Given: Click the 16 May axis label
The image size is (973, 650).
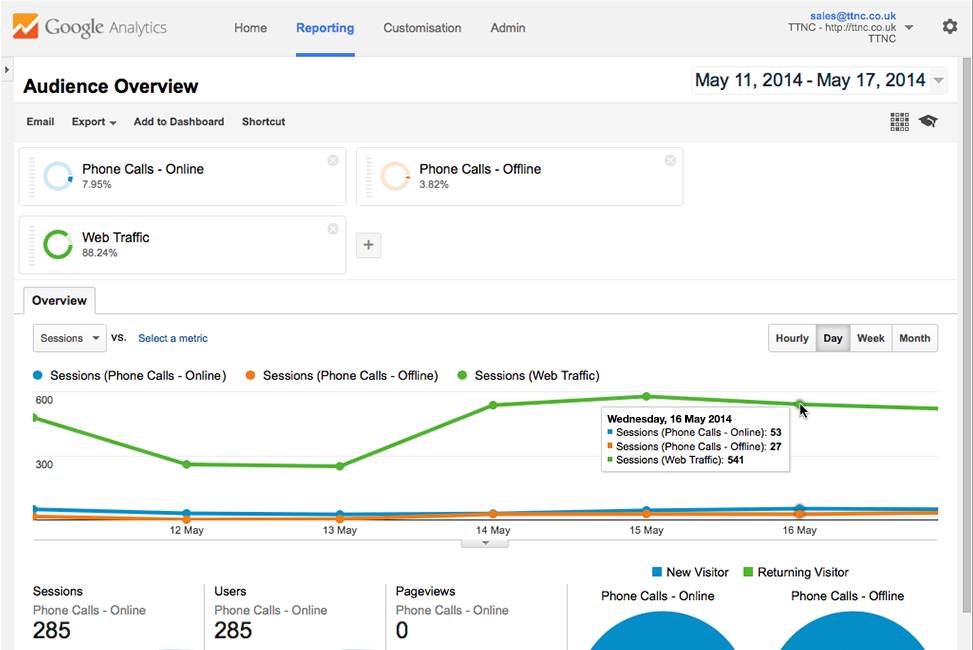Looking at the screenshot, I should (x=799, y=530).
